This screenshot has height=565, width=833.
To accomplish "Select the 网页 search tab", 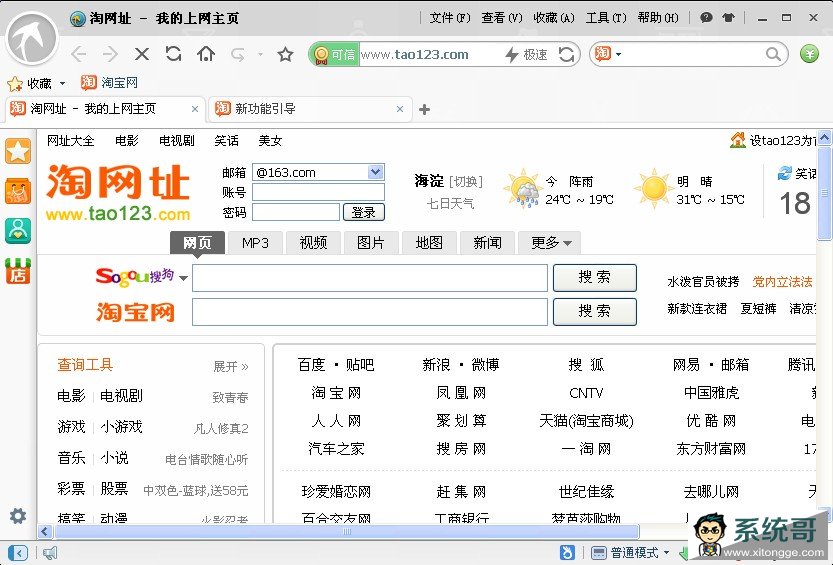I will click(x=197, y=243).
